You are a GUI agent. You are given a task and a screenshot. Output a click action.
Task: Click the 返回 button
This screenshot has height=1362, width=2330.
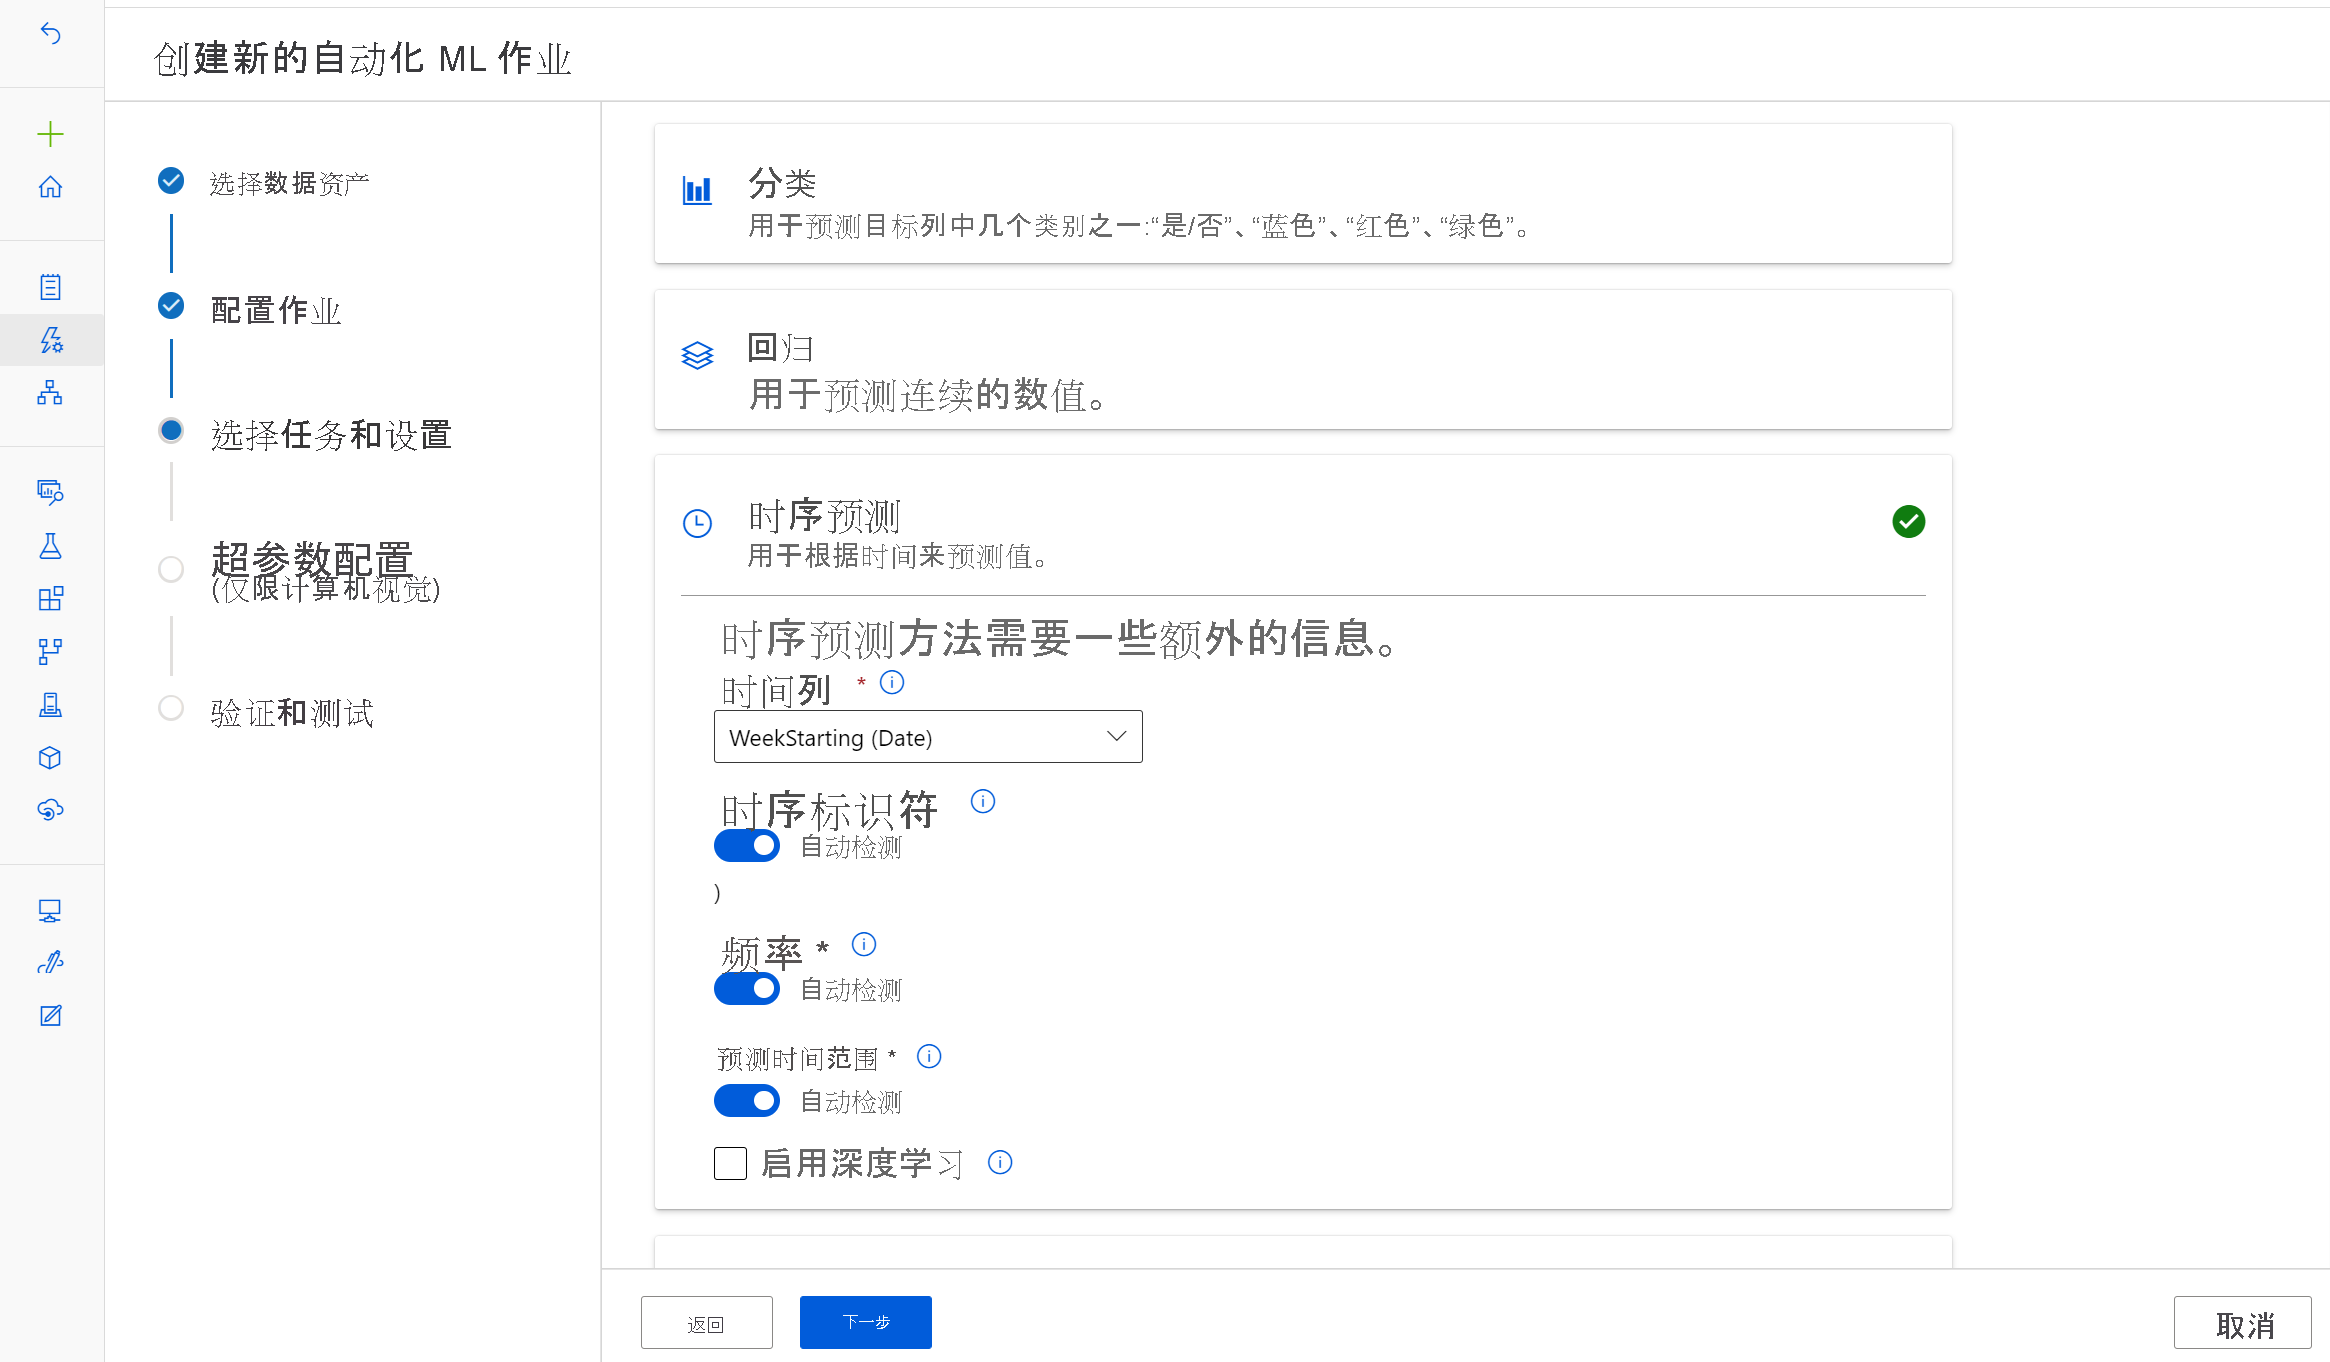click(706, 1323)
